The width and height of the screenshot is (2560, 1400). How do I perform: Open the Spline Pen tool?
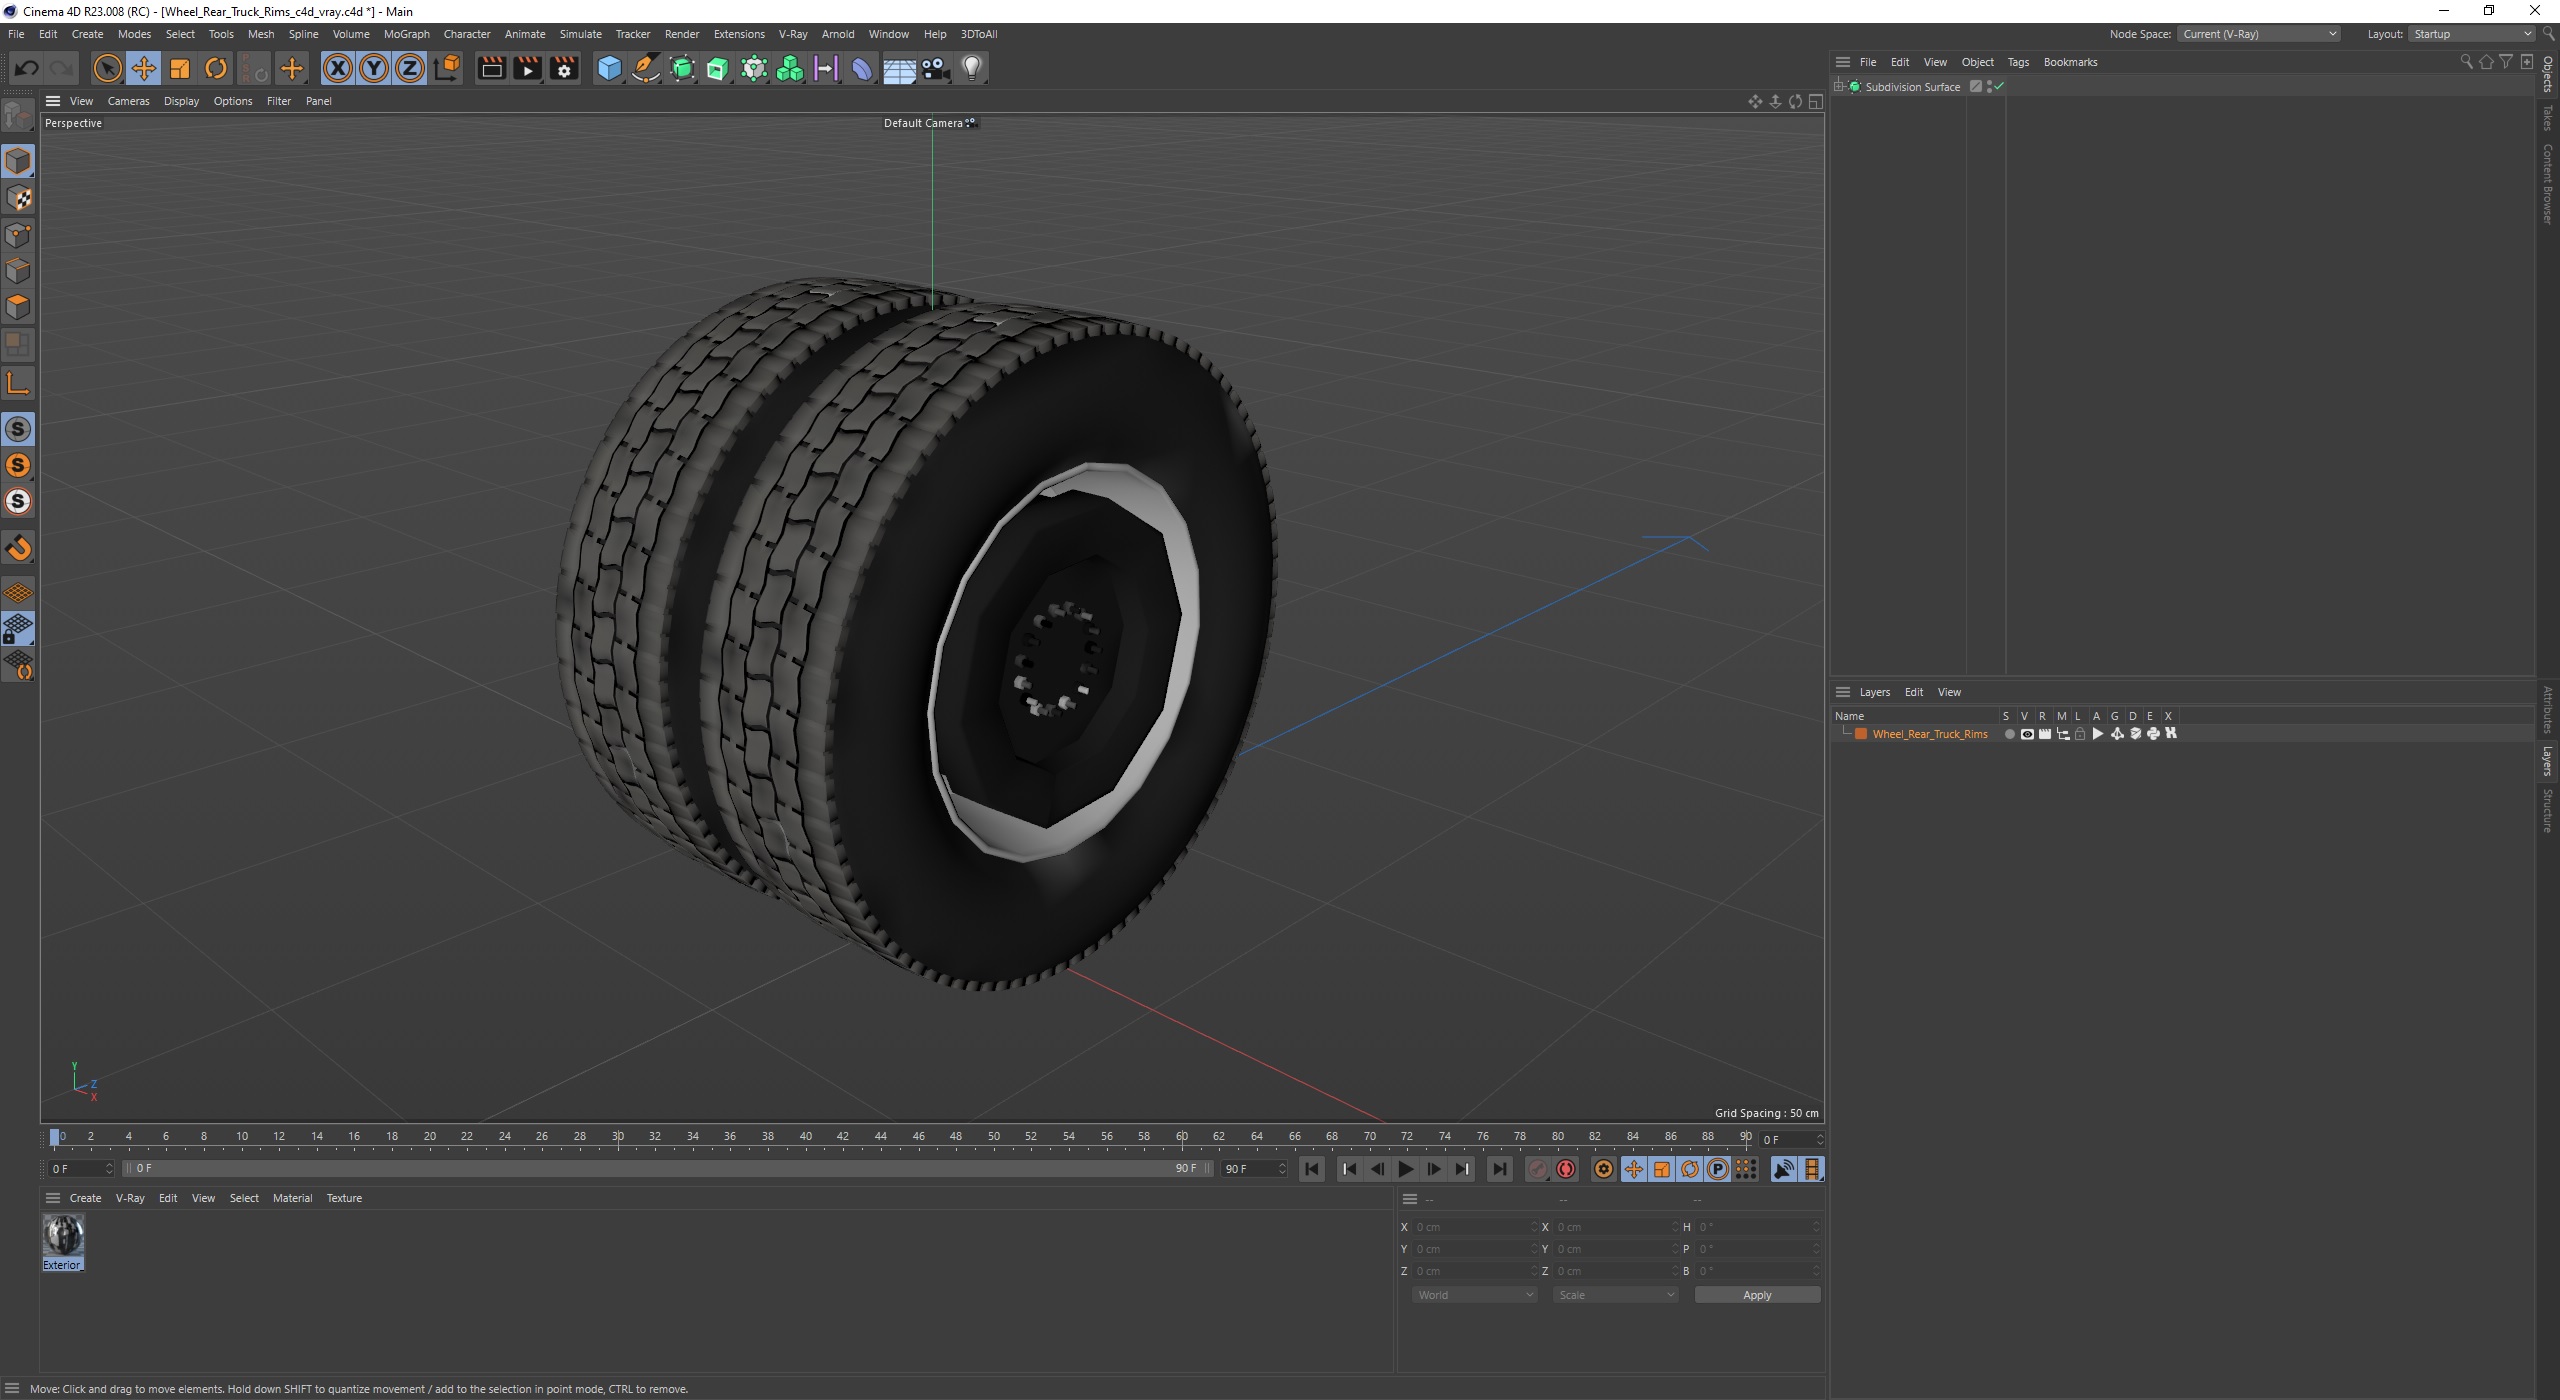point(646,68)
